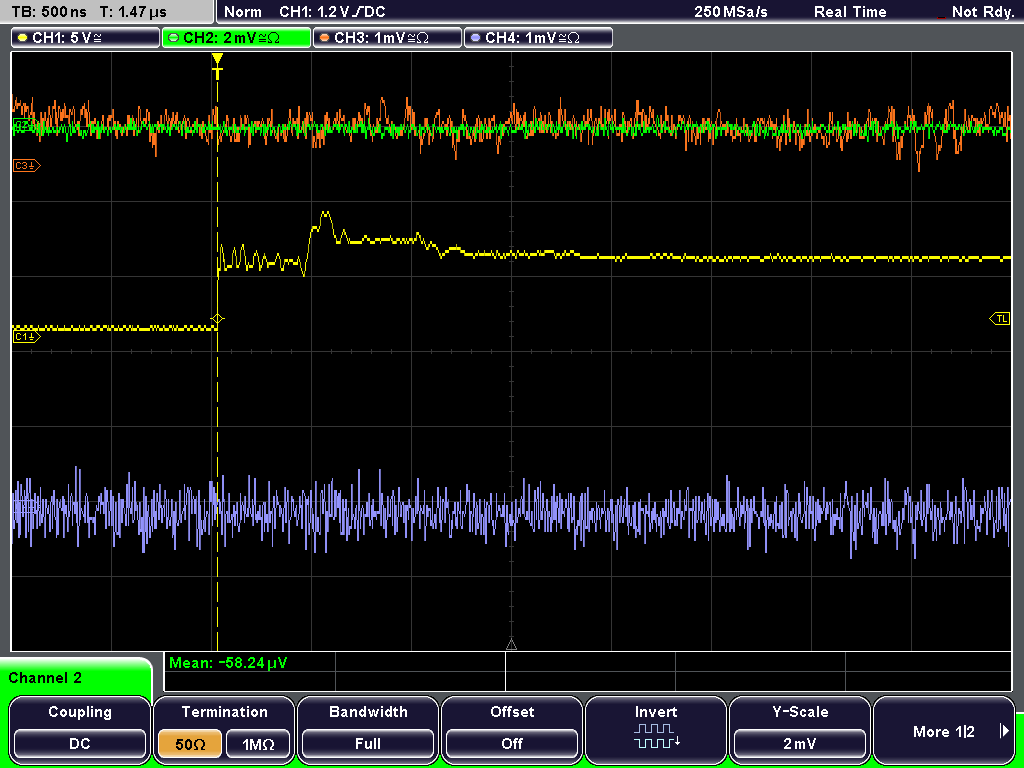This screenshot has height=768, width=1024.
Task: Click the More page arrow icon
Action: click(1004, 731)
